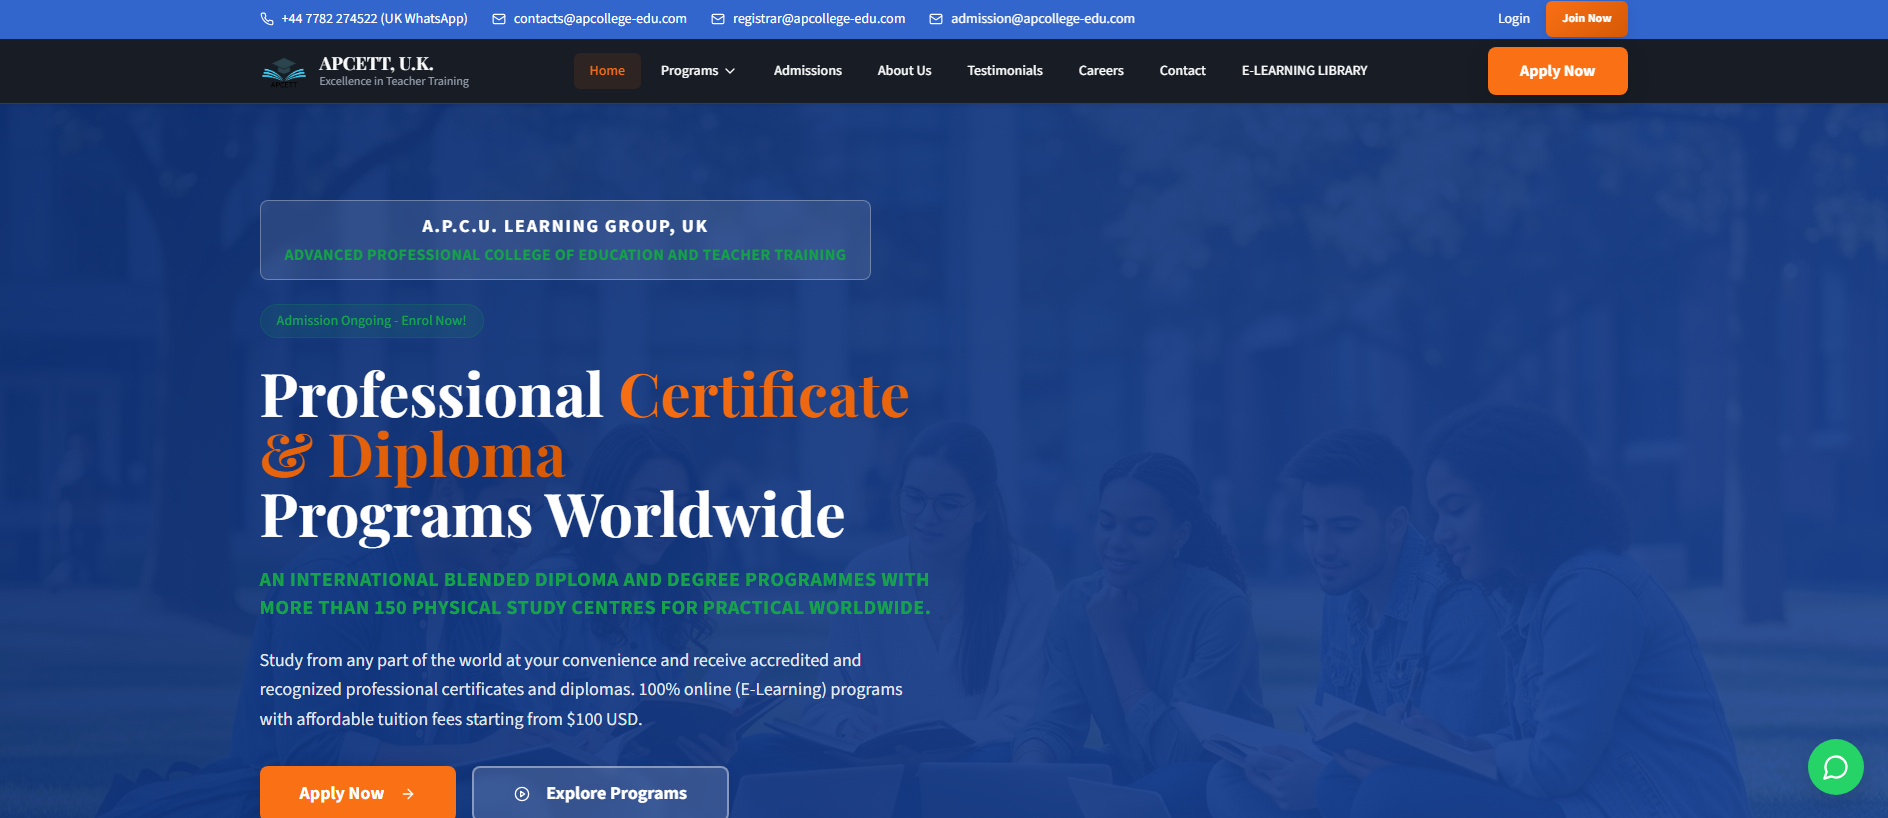Click the phone icon beside WhatsApp number

(267, 19)
